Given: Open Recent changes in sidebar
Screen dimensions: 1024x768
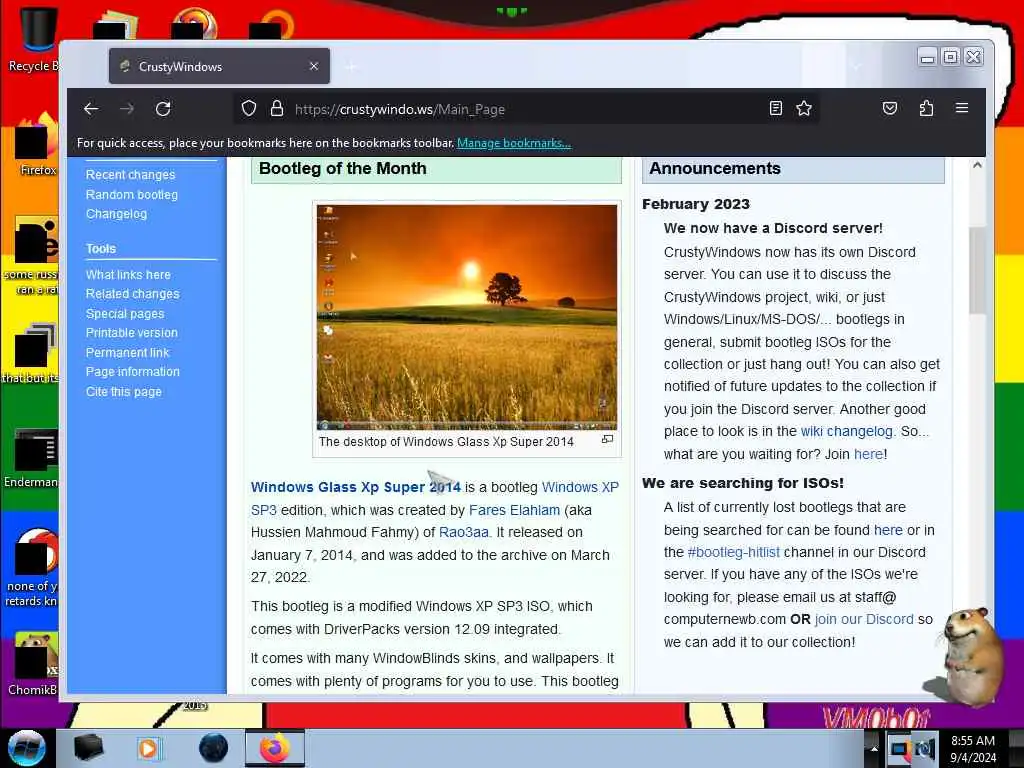Looking at the screenshot, I should click(131, 175).
